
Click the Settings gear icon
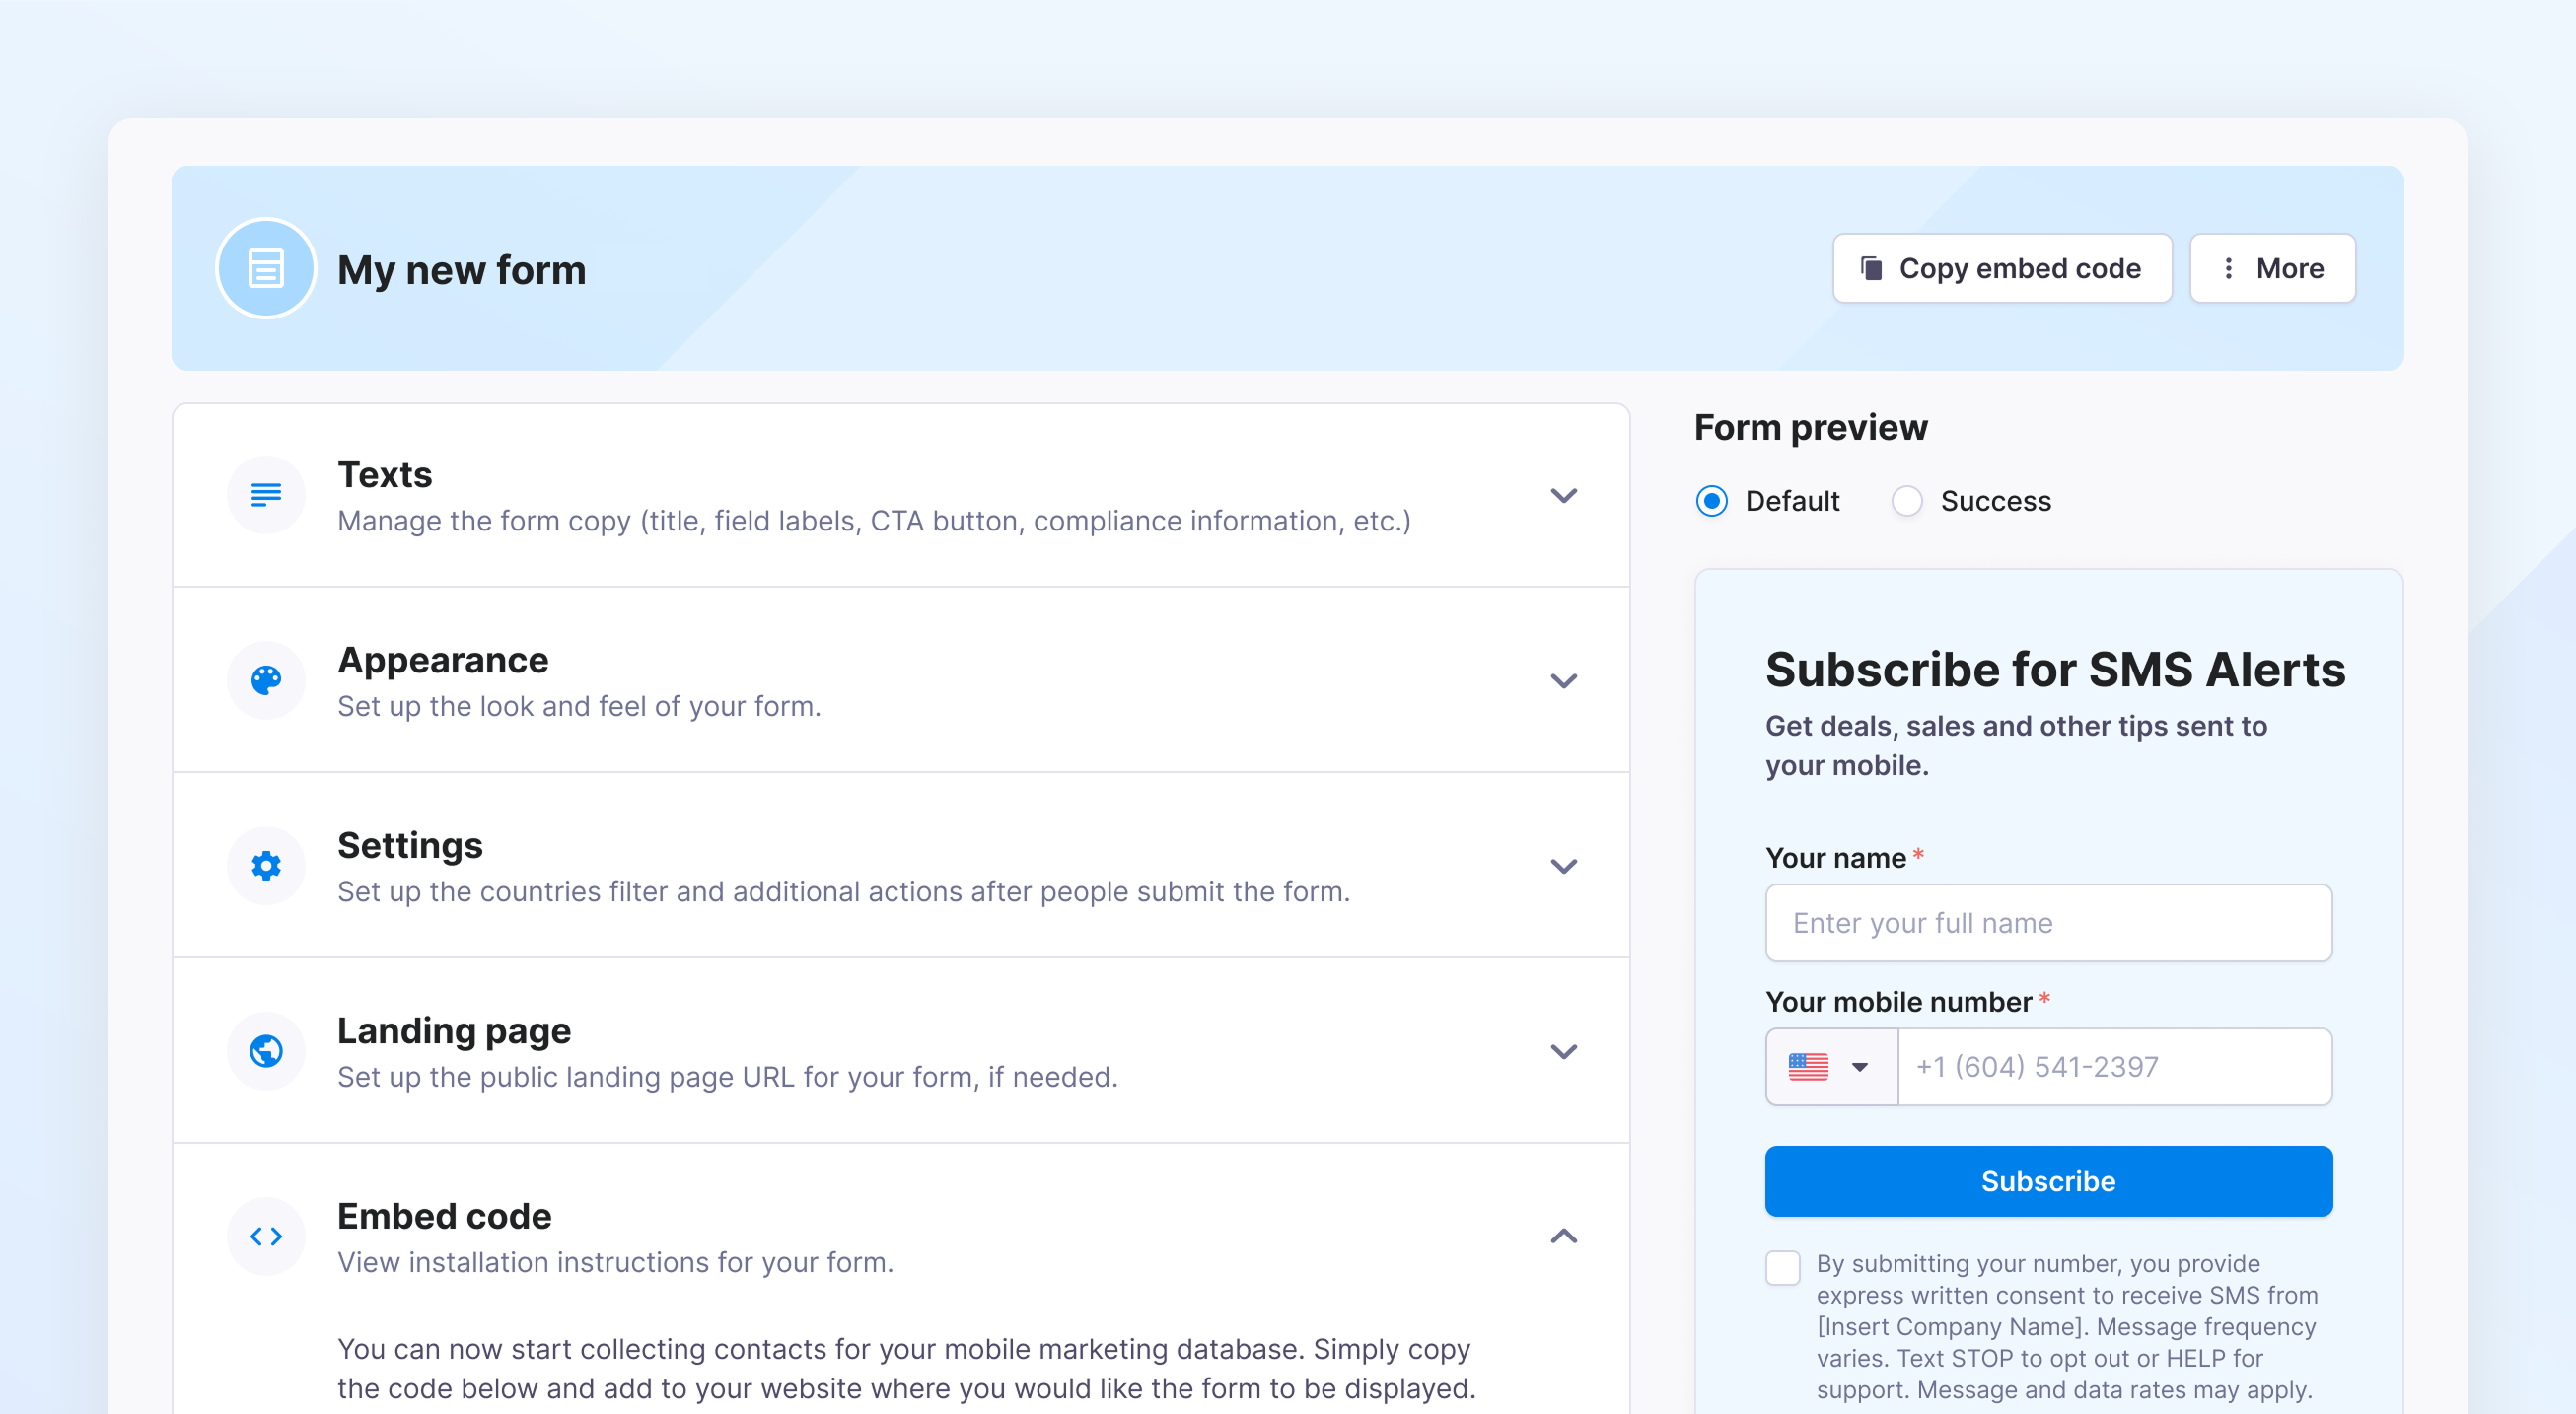pyautogui.click(x=266, y=866)
